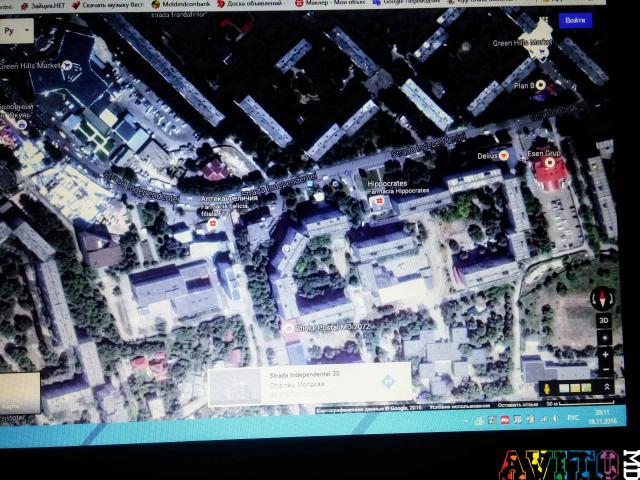640x480 pixels.
Task: Enable the 3D view button
Action: (603, 320)
